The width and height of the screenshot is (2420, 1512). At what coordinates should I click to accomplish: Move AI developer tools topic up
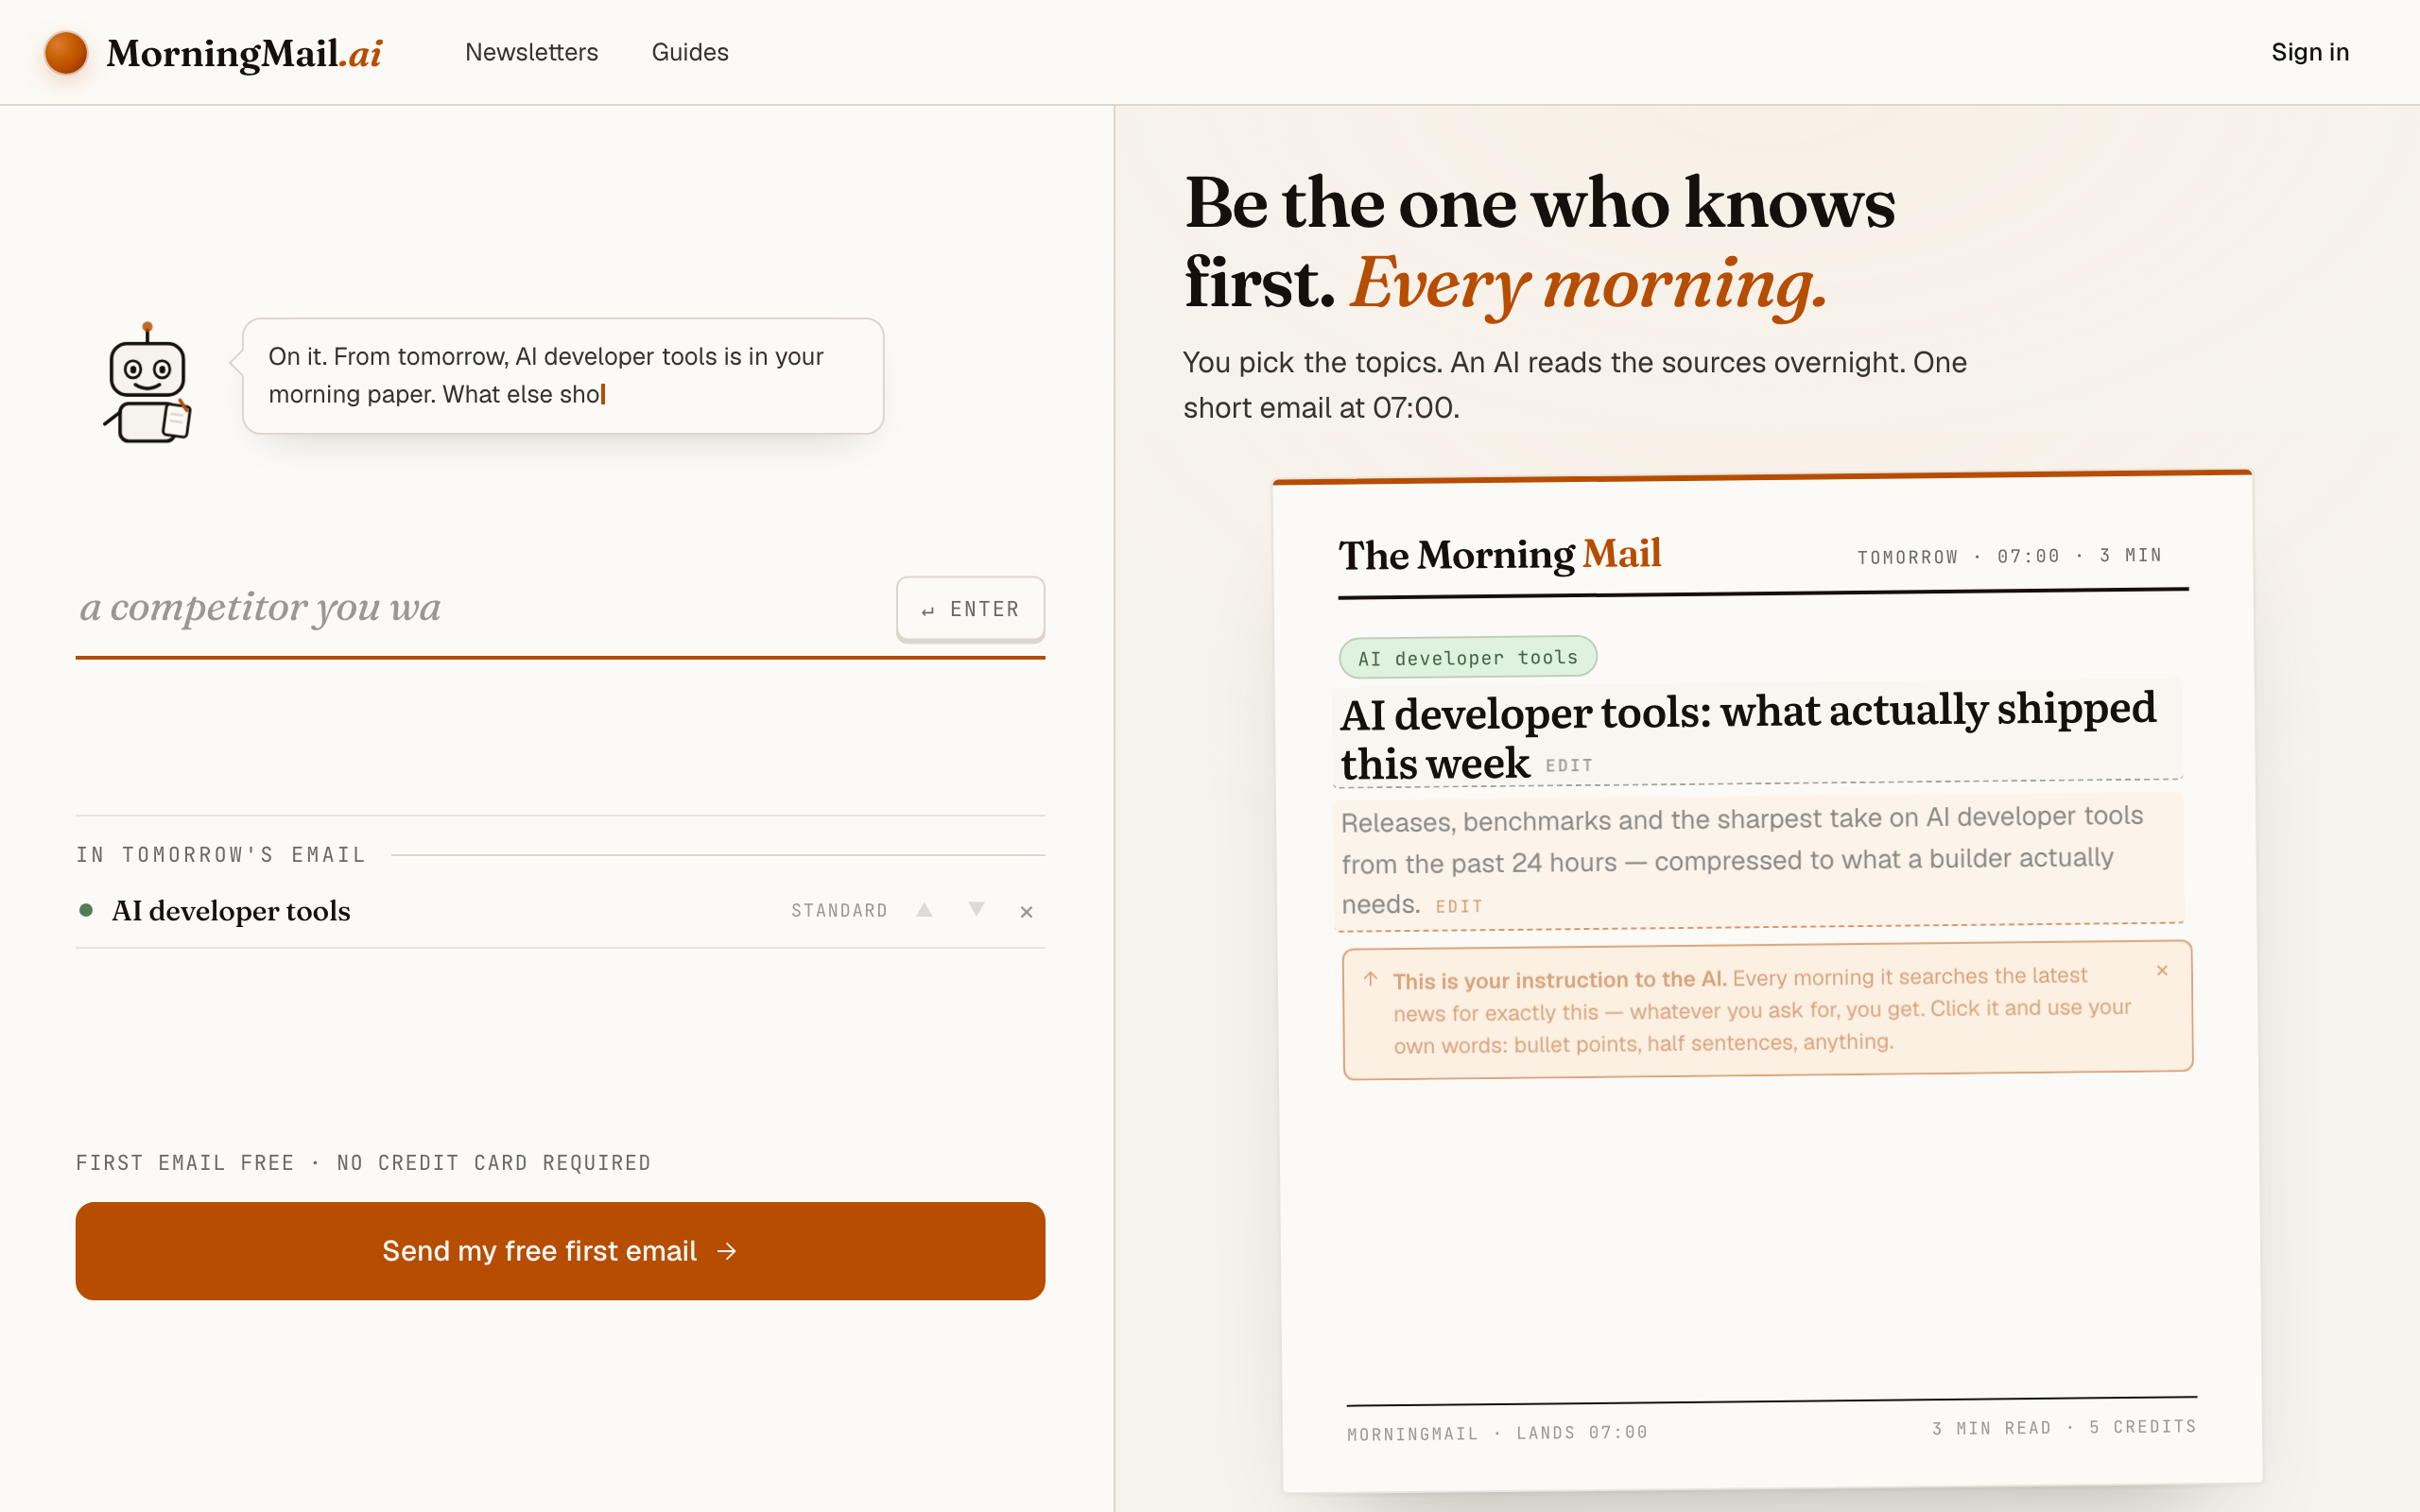pyautogui.click(x=924, y=910)
